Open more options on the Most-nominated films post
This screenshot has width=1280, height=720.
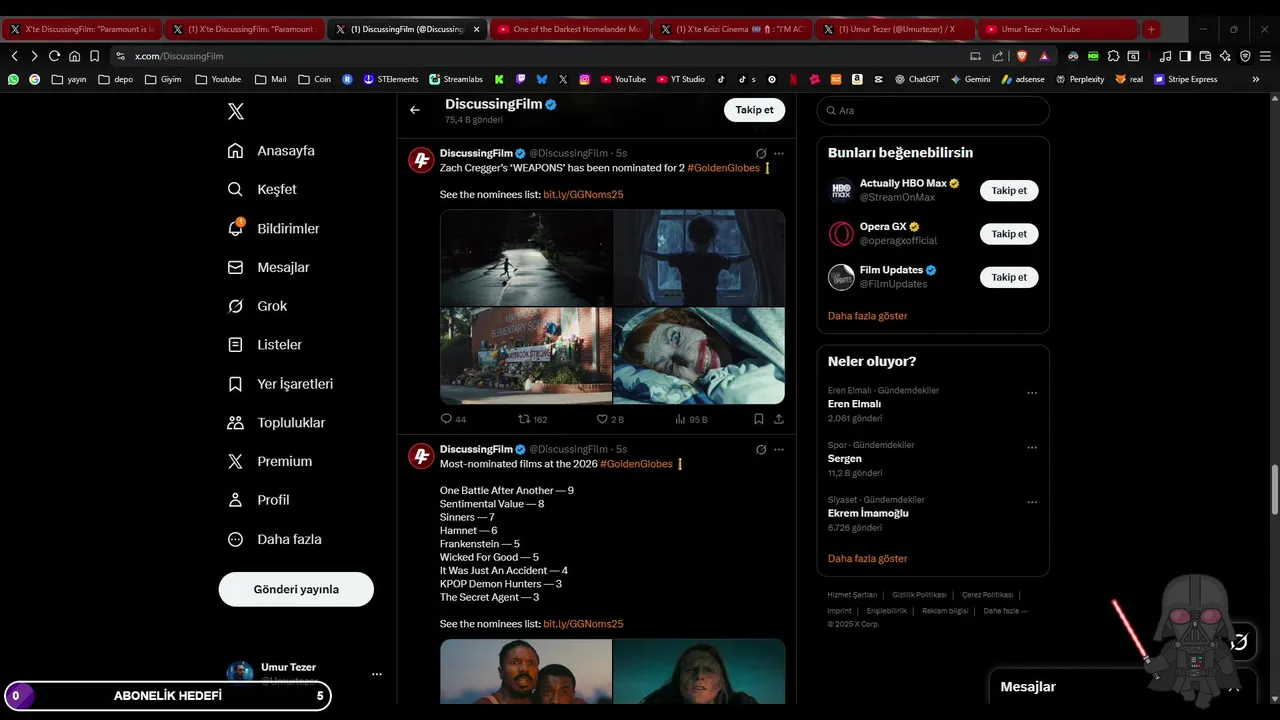point(779,449)
